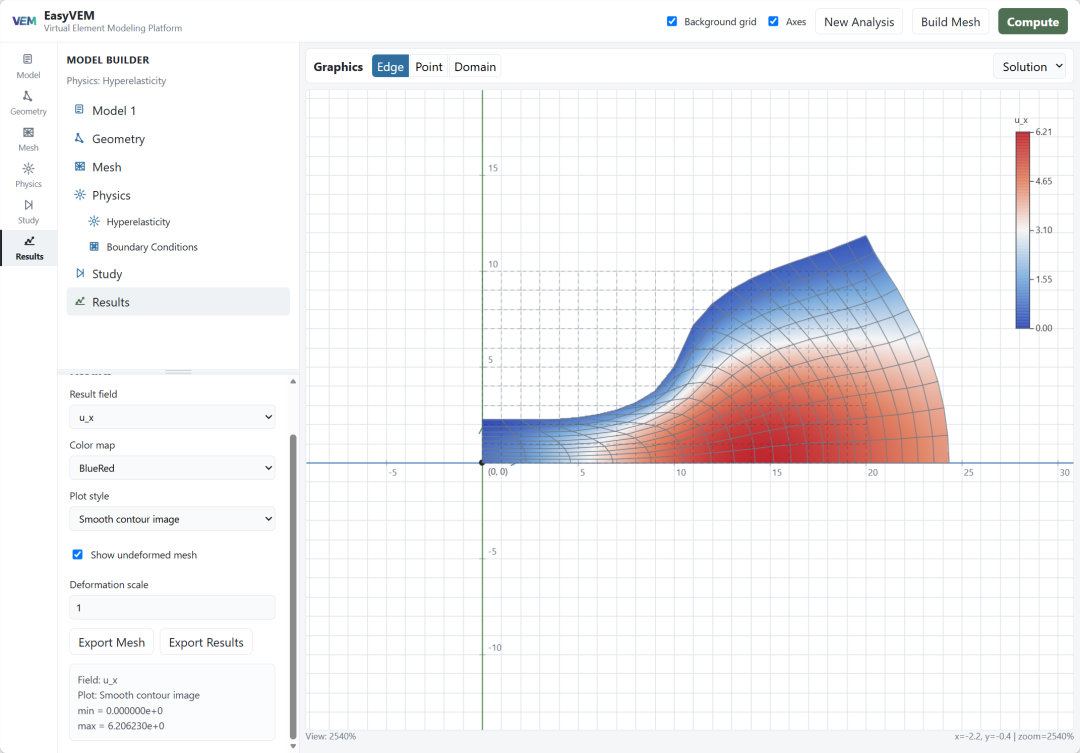Select the Domain graphics tab

click(x=475, y=67)
